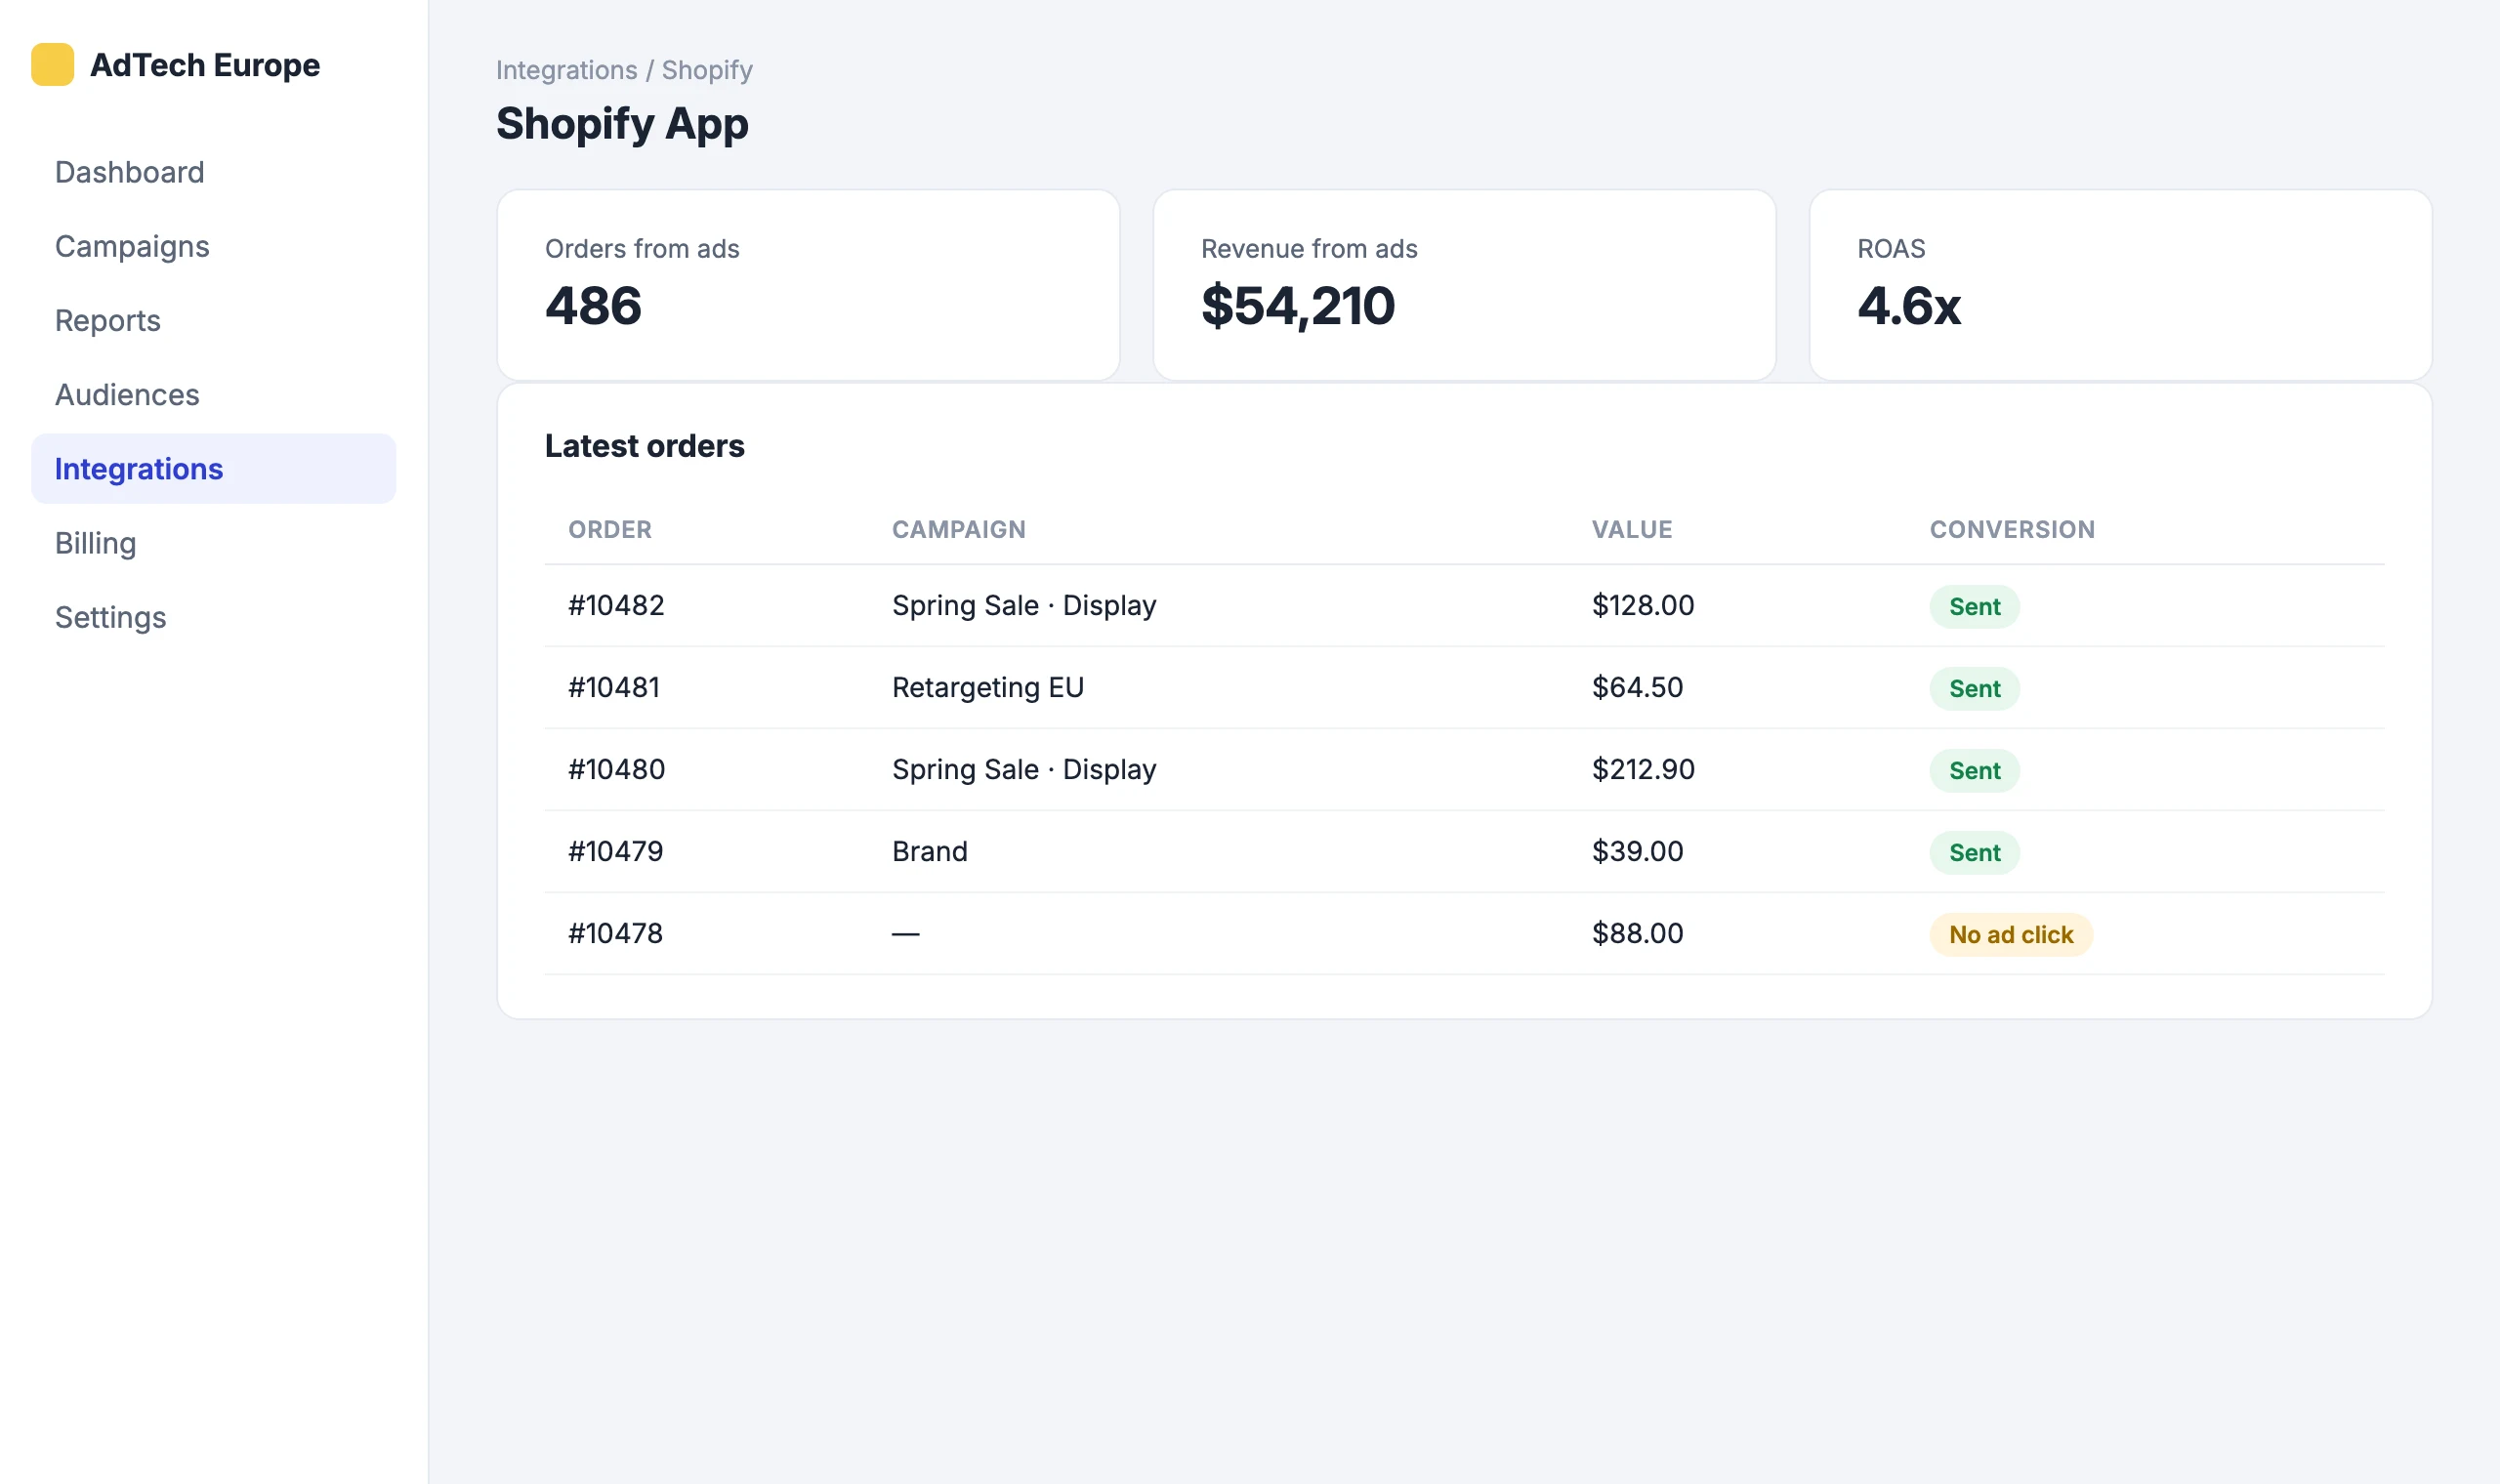Screen dimensions: 2500x1484
Task: Click the $128.00 value
Action: [1643, 605]
